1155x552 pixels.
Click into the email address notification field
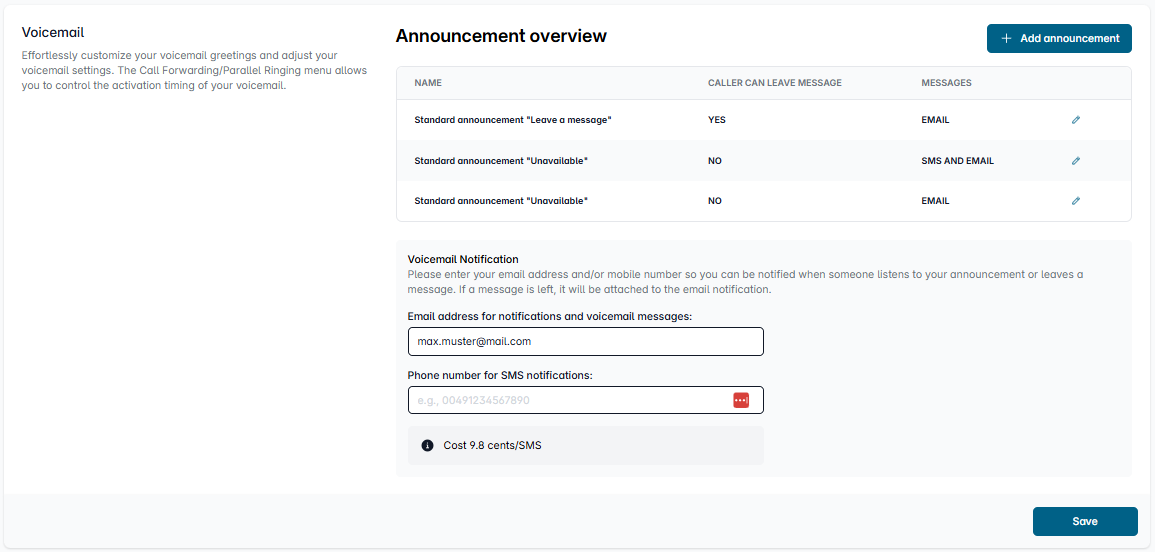click(585, 341)
